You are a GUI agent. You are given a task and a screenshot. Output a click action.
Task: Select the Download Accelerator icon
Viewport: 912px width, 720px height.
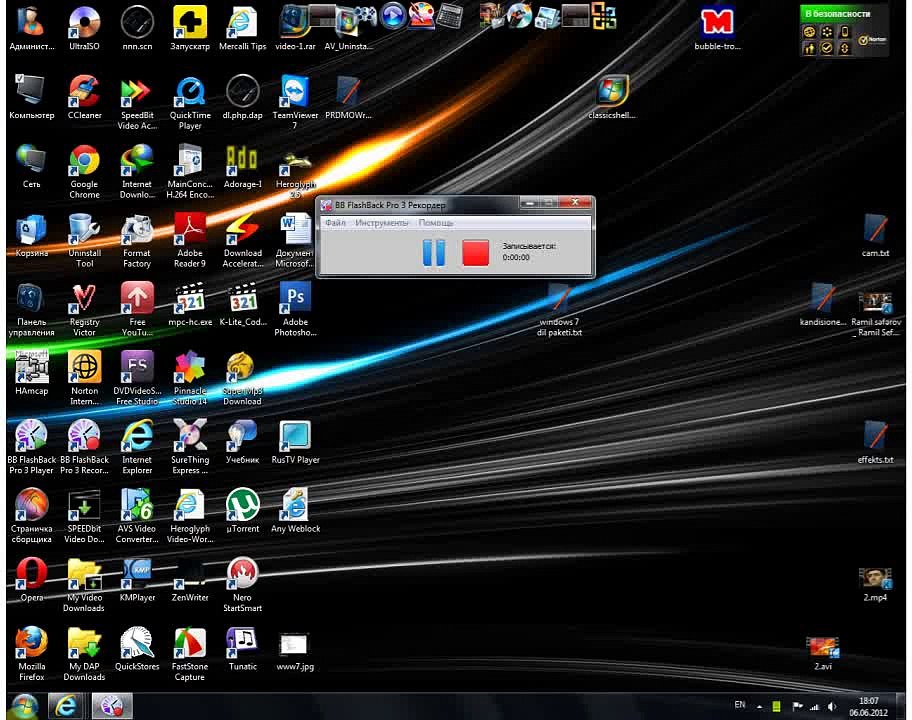243,241
